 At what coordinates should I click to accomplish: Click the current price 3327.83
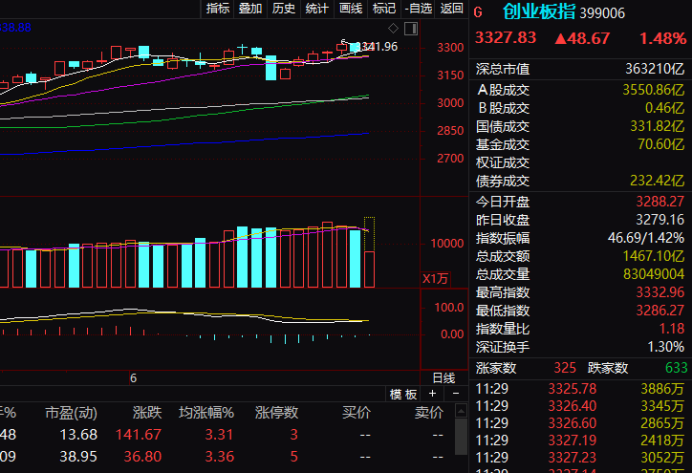(506, 38)
